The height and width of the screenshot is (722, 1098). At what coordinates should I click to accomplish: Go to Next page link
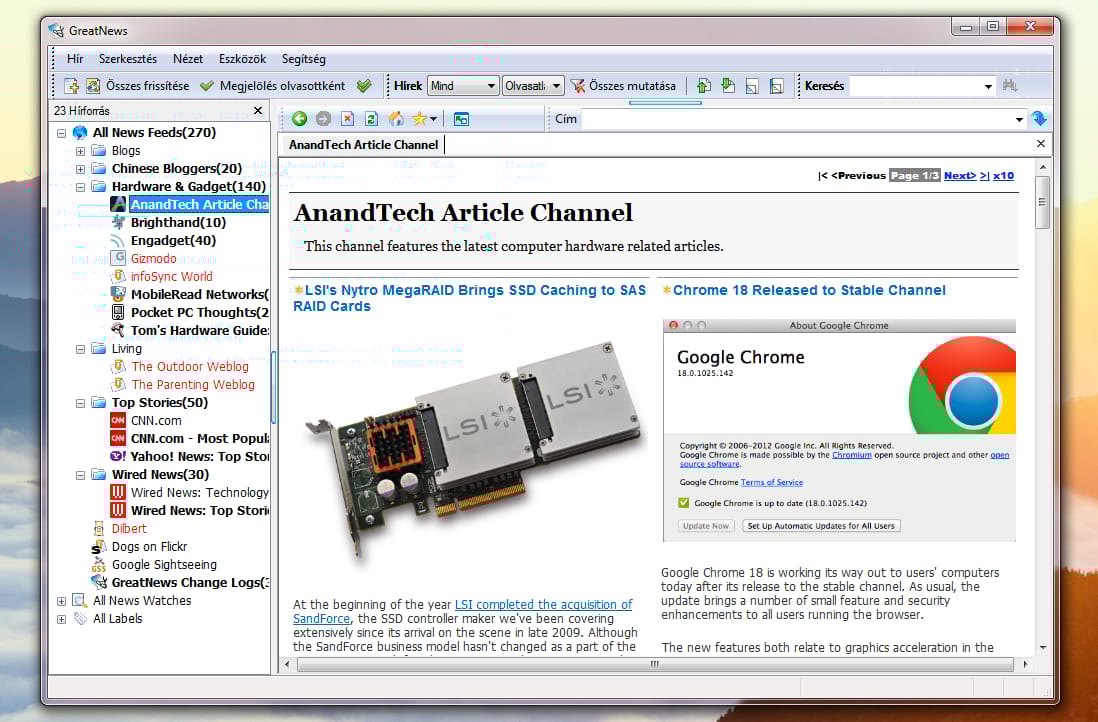pyautogui.click(x=960, y=176)
